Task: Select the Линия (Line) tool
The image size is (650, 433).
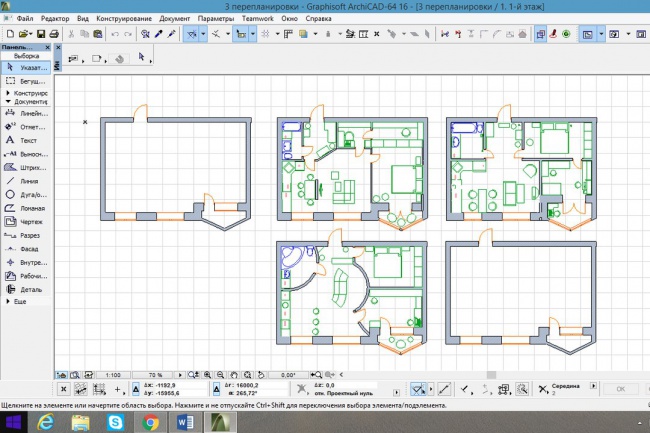Action: point(27,181)
